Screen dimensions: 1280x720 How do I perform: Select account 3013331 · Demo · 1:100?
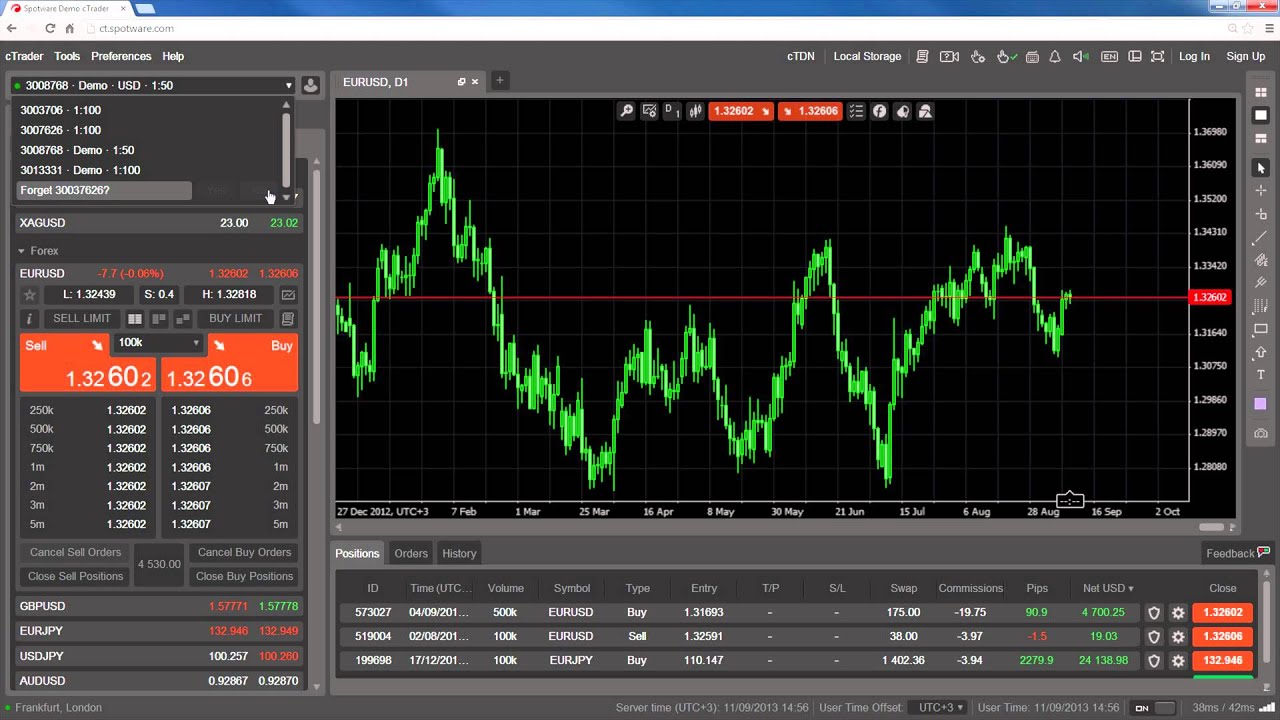[x=80, y=170]
